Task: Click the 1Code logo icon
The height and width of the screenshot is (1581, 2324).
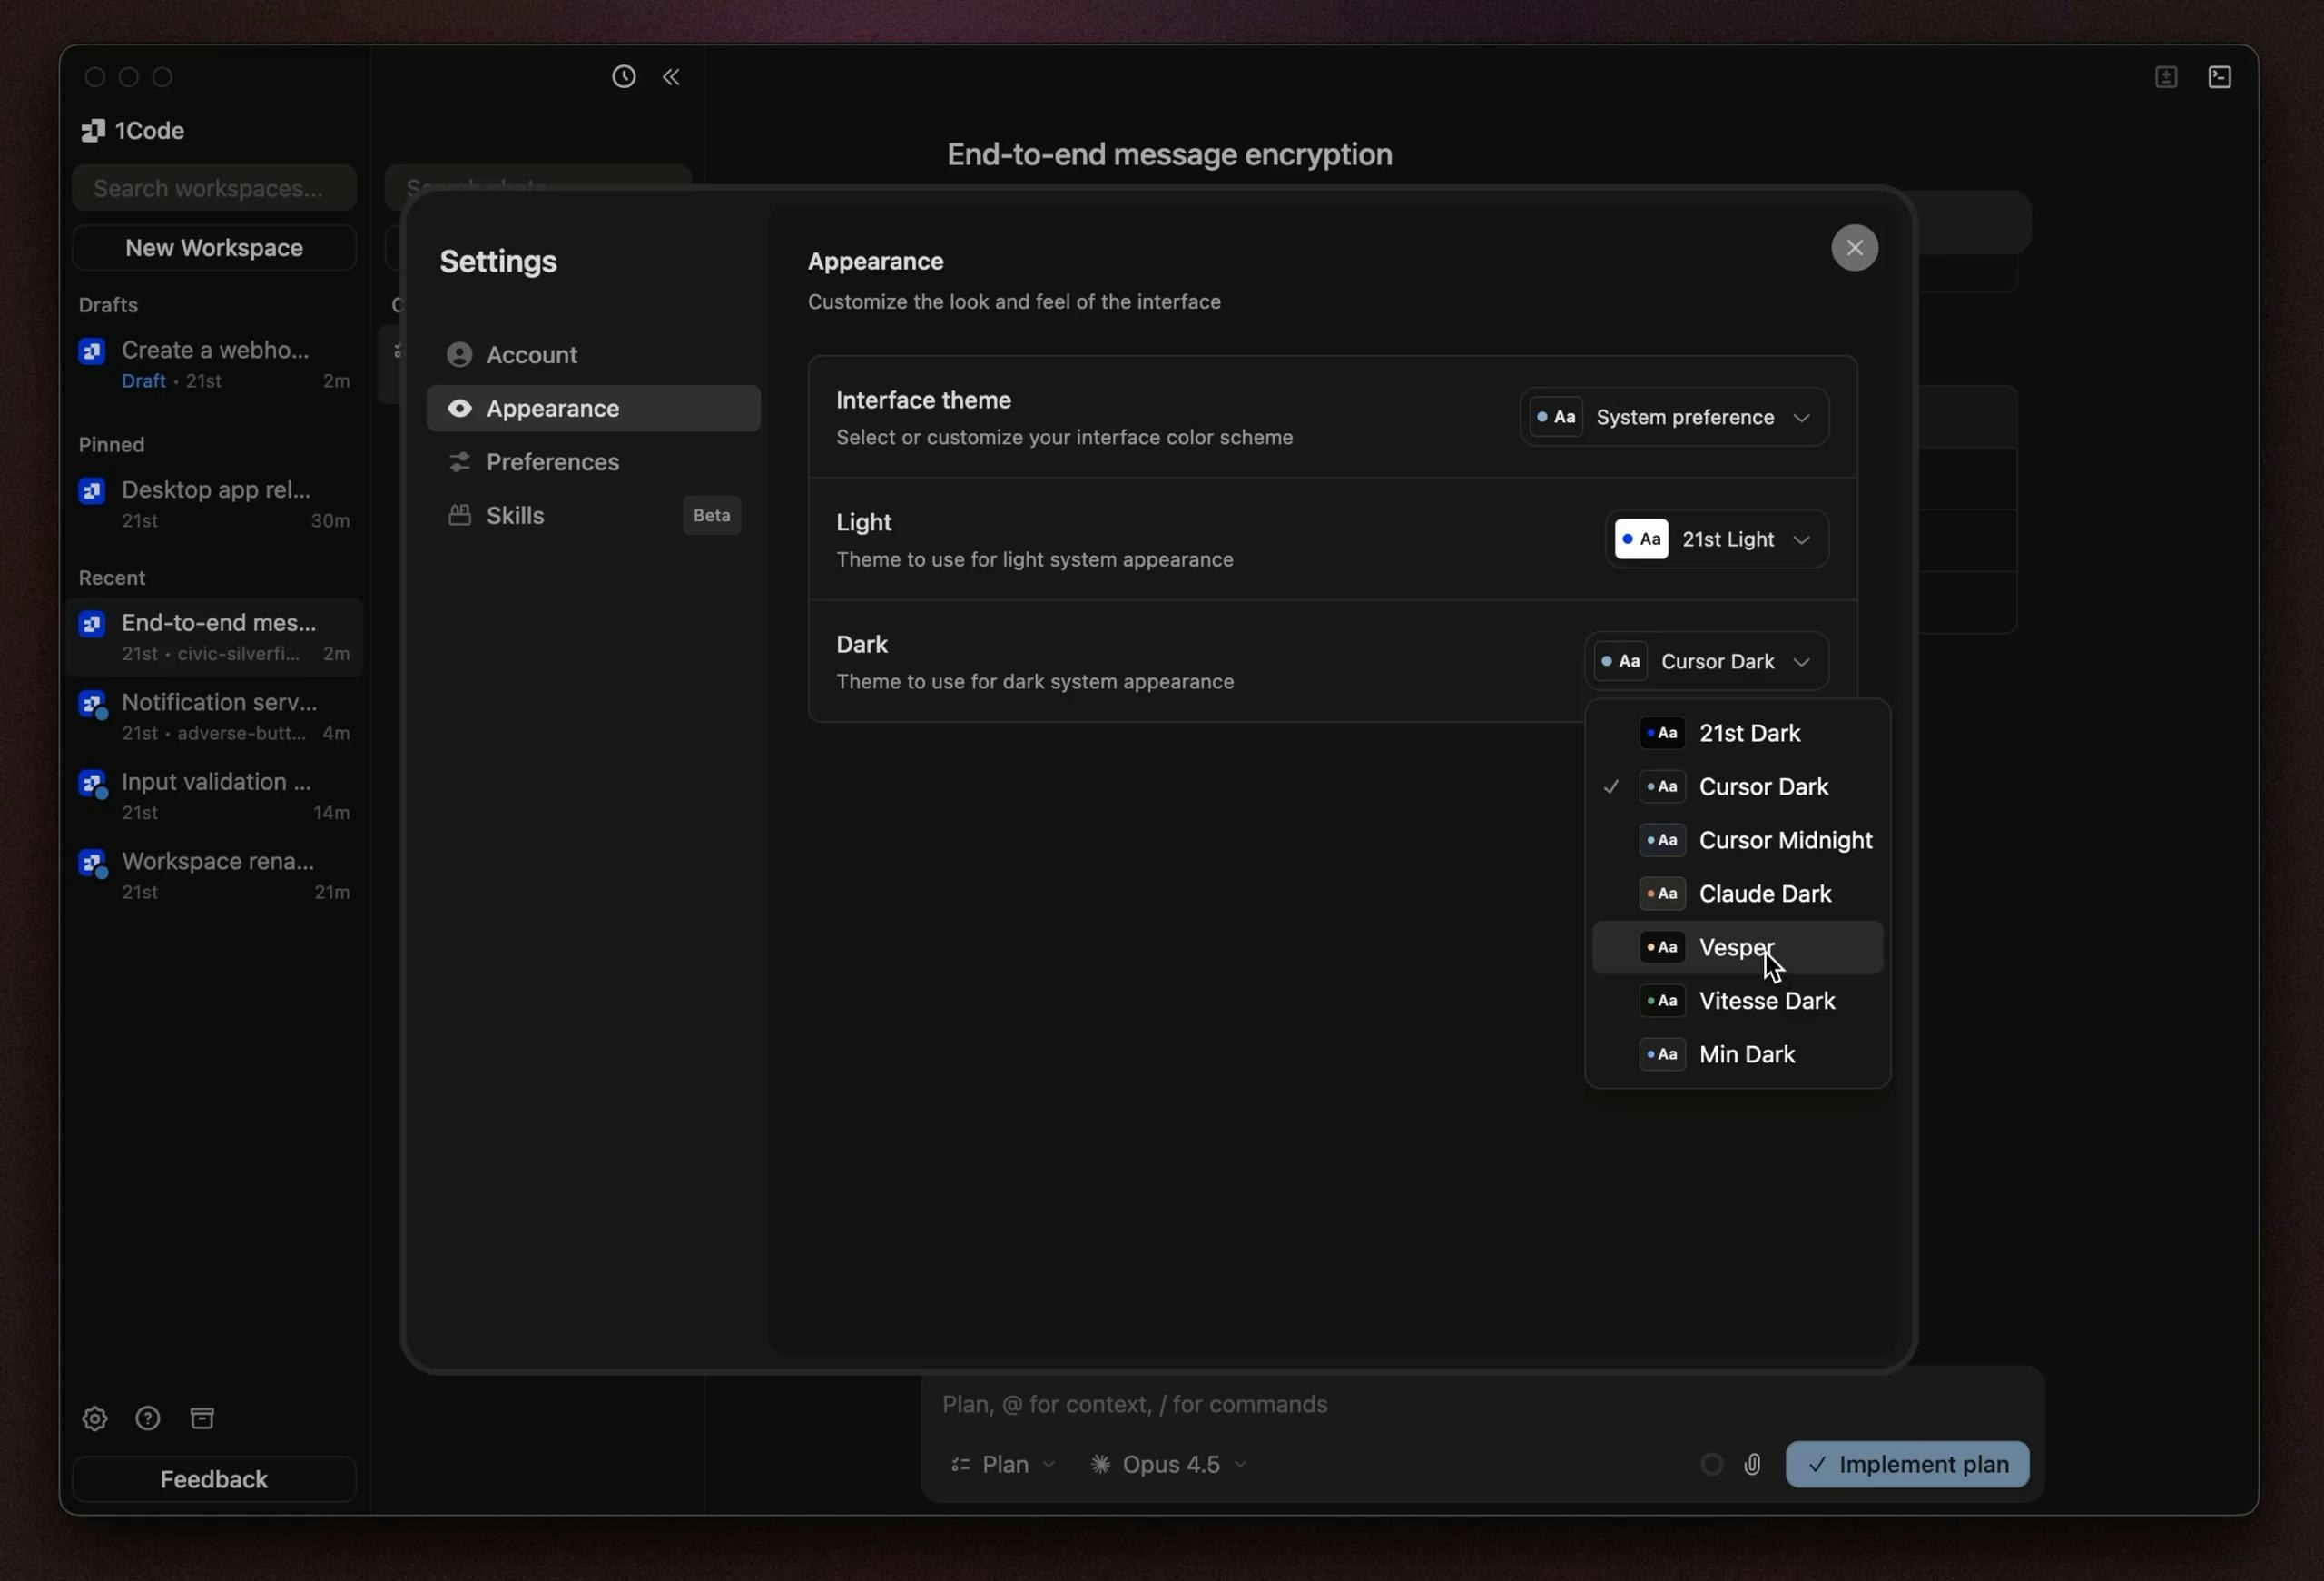Action: (92, 130)
